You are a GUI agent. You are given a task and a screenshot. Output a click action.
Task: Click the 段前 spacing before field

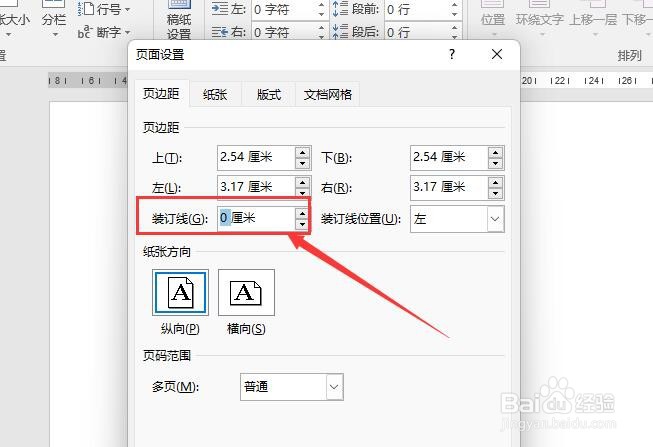click(x=418, y=9)
